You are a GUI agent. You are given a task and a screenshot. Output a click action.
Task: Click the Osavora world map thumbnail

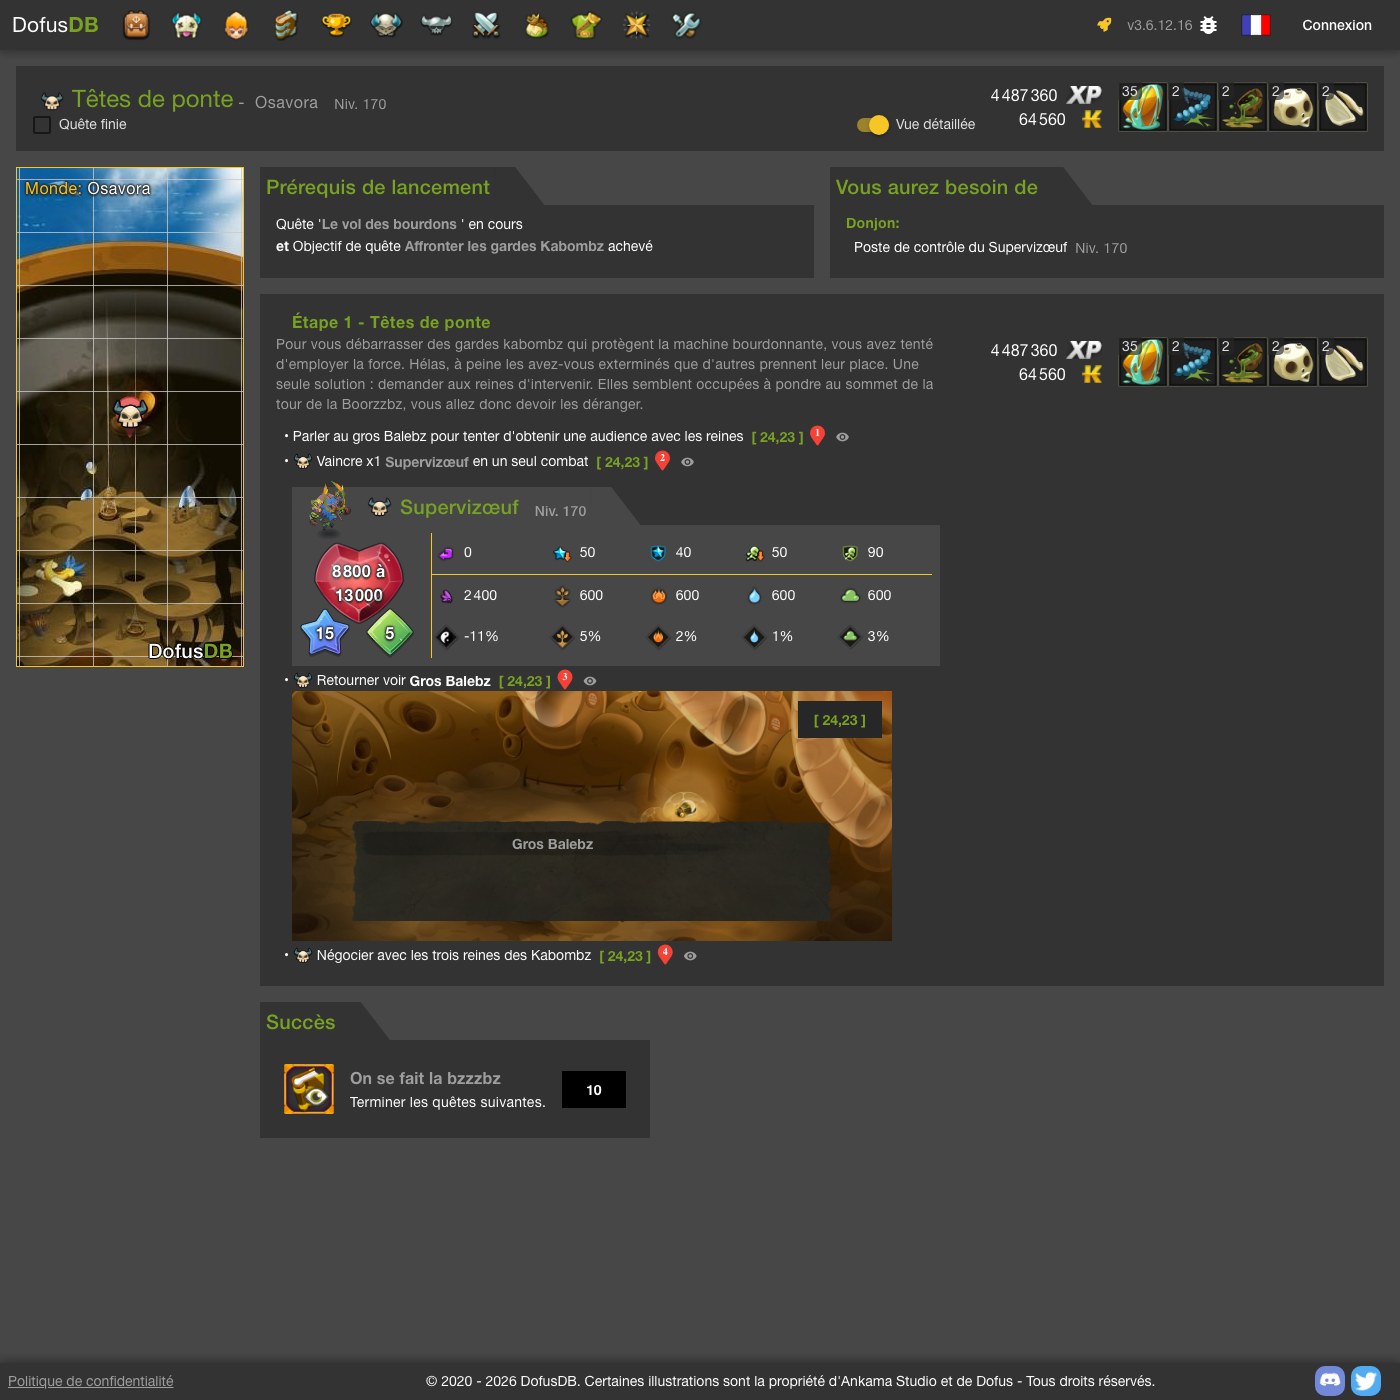tap(130, 417)
